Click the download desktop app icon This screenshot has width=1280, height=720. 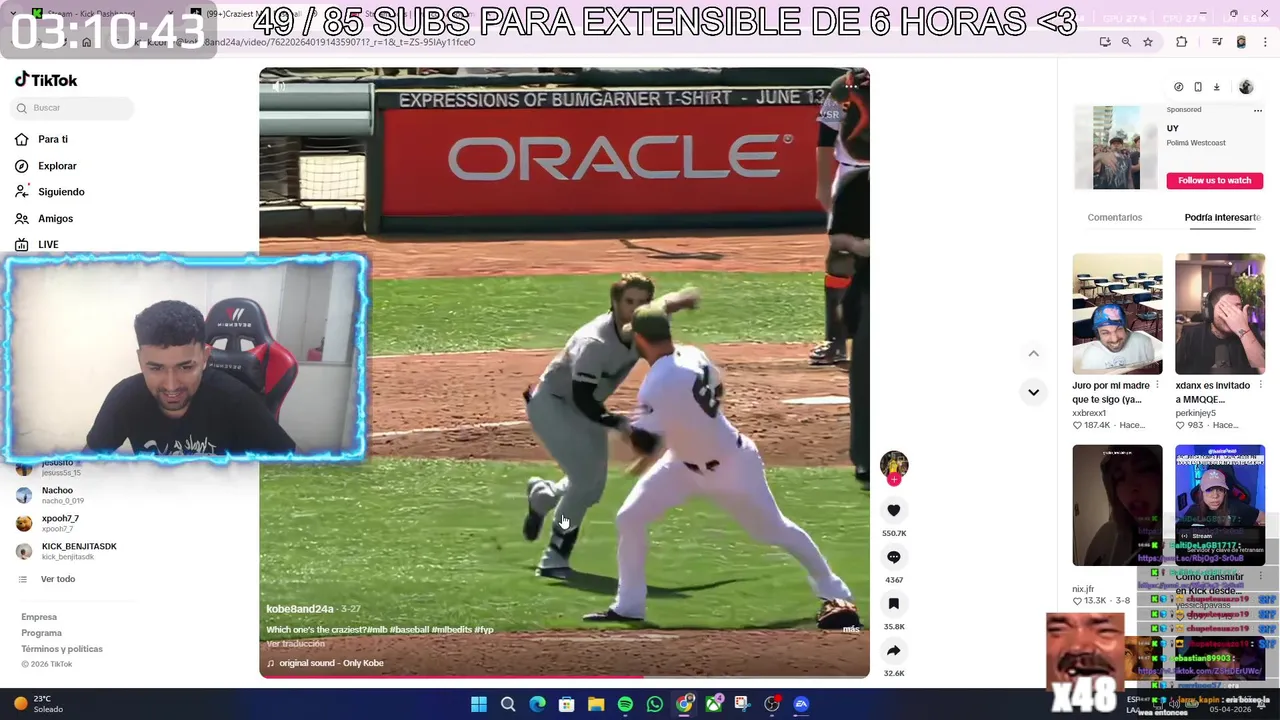(1216, 87)
